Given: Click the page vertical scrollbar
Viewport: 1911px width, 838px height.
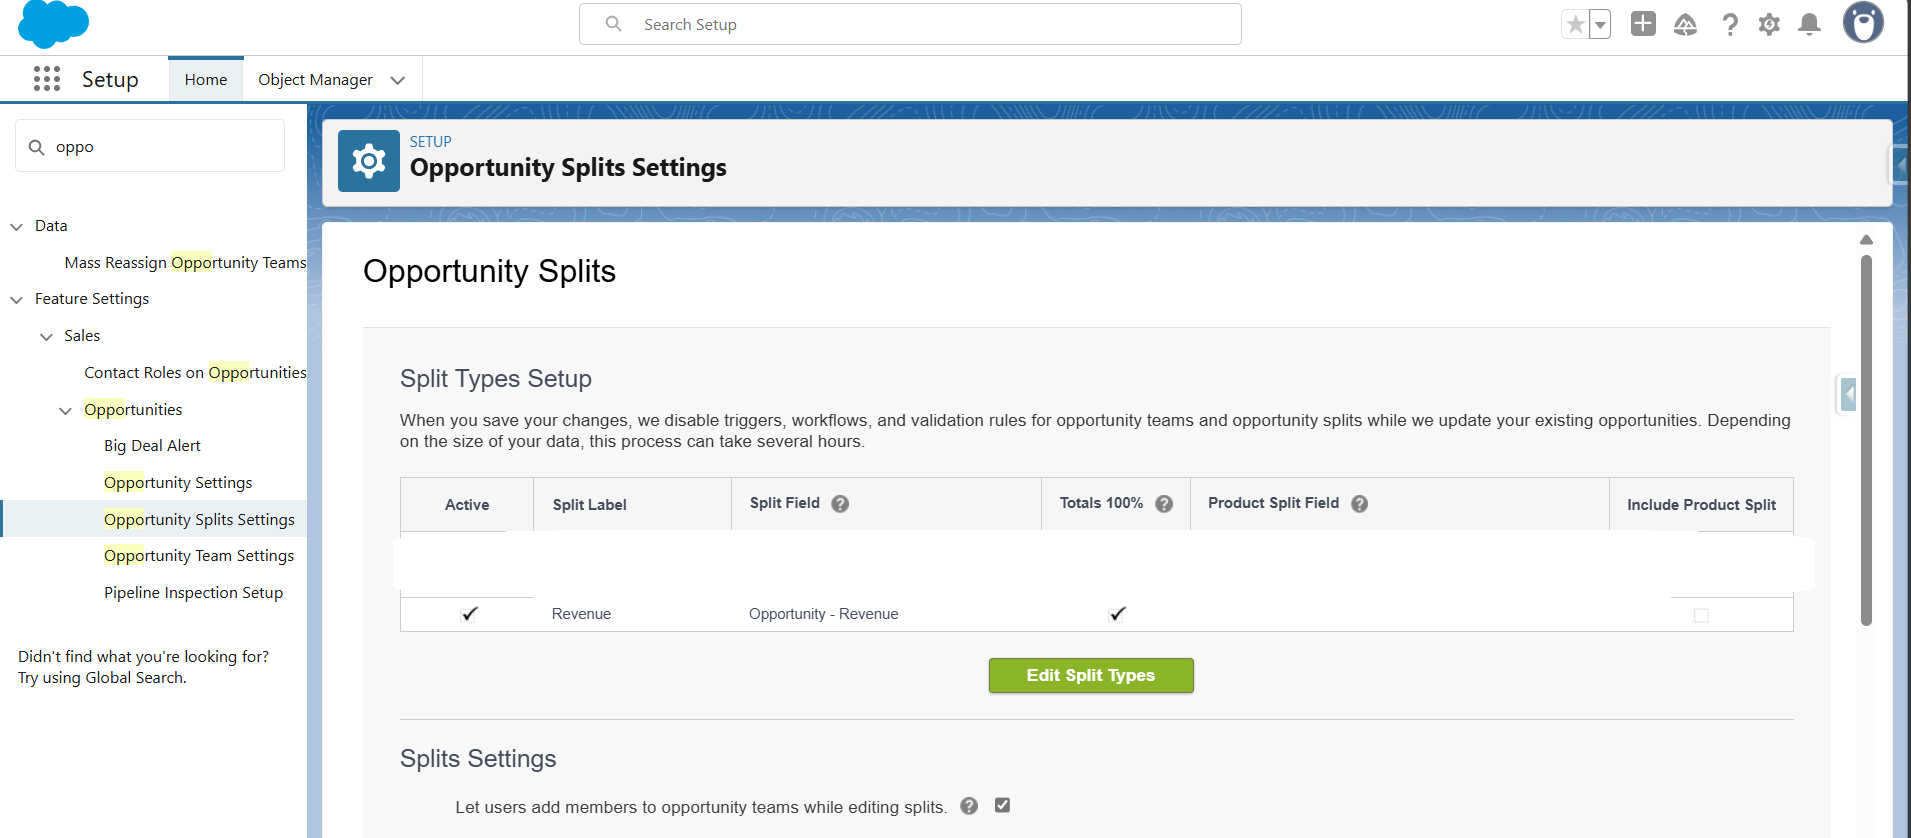Looking at the screenshot, I should tap(1866, 440).
